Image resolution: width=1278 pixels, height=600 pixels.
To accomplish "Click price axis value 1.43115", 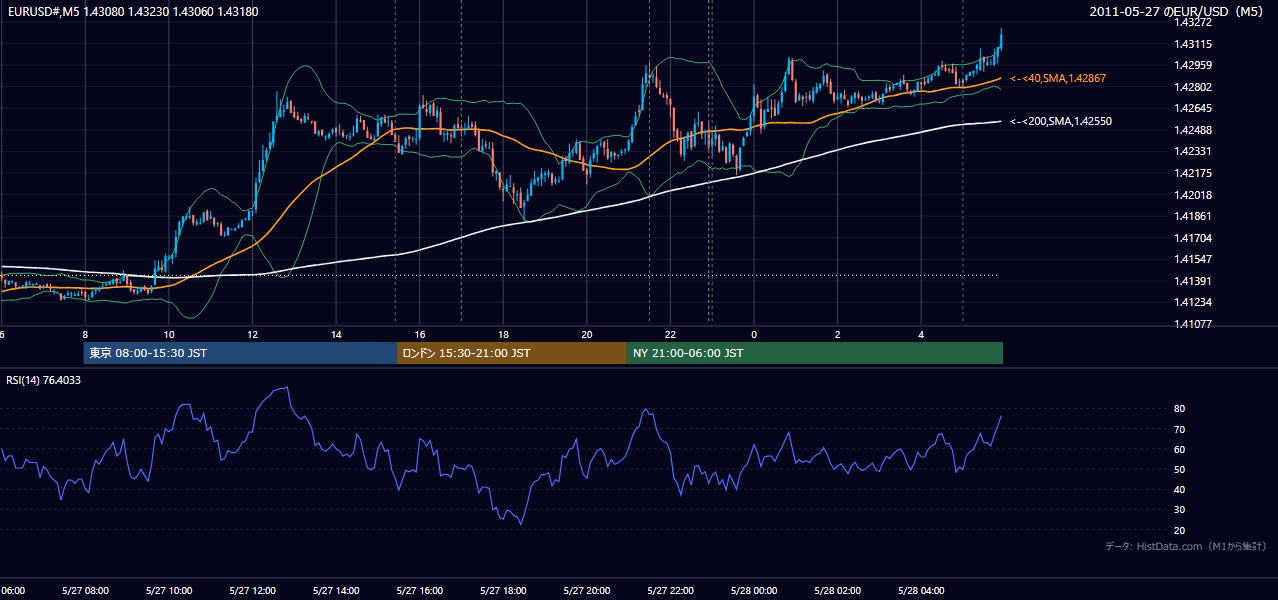I will click(1193, 44).
